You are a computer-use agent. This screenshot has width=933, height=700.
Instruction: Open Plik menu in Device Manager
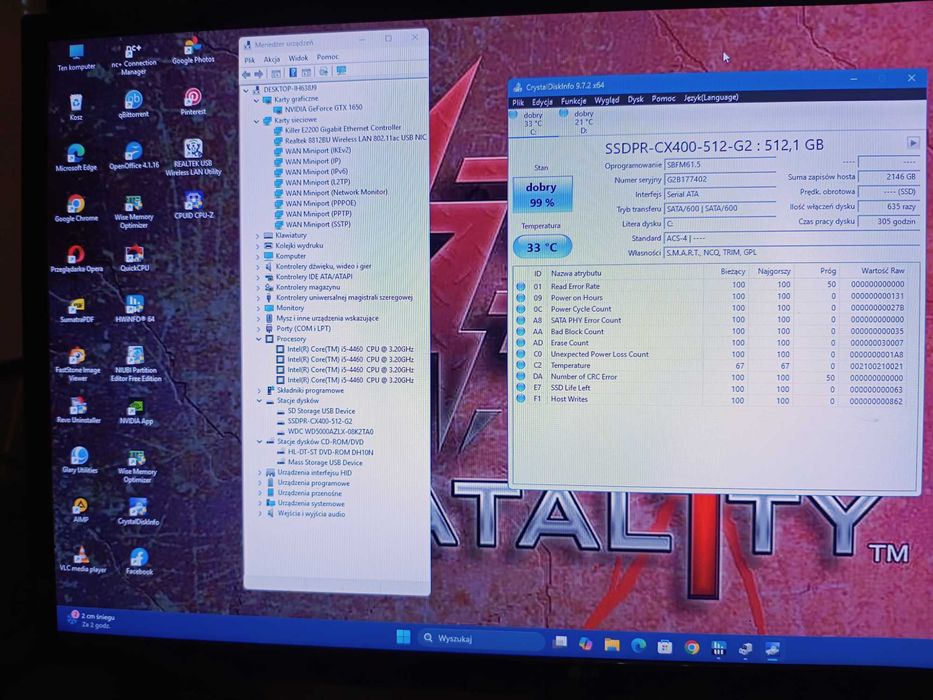click(x=249, y=60)
